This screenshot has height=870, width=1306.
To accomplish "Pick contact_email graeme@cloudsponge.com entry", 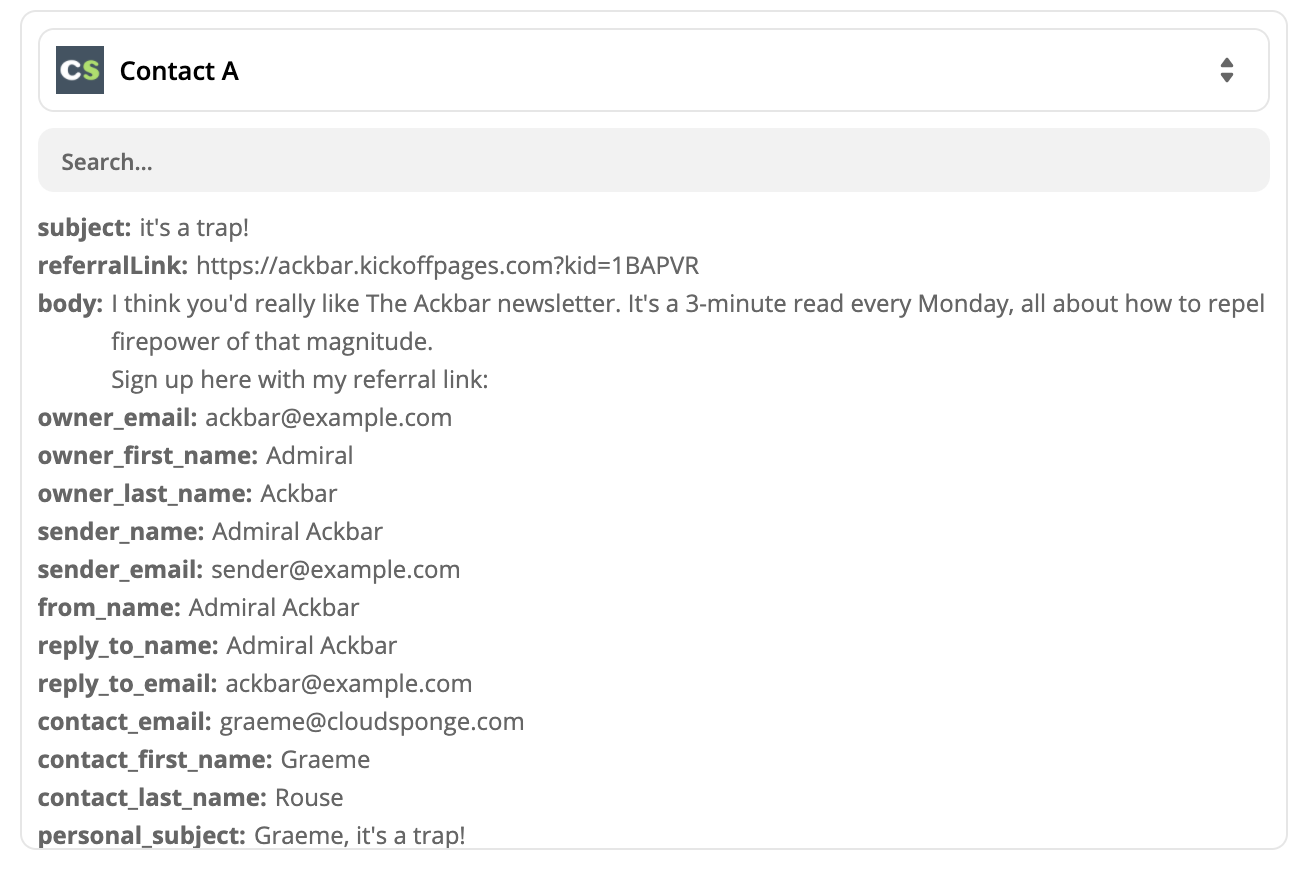I will tap(281, 722).
